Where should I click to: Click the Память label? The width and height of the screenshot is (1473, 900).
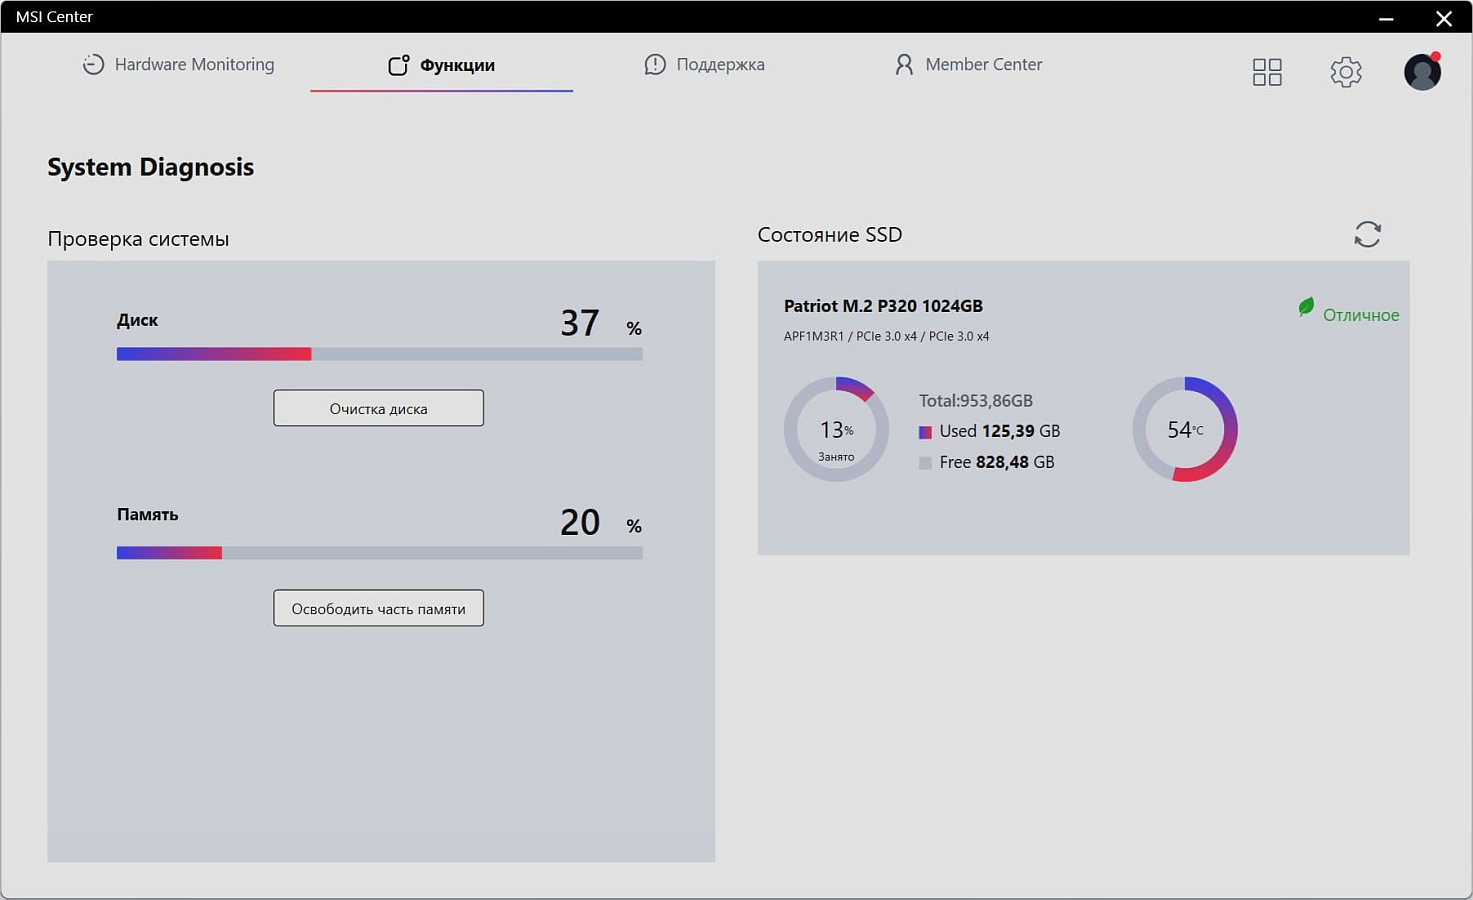click(147, 514)
